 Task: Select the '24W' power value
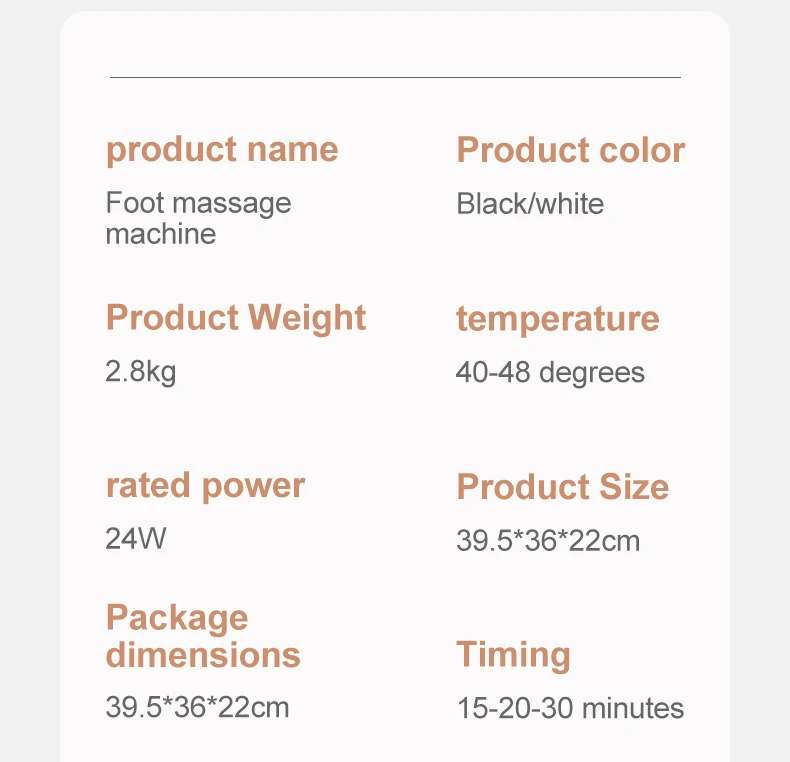[x=136, y=538]
